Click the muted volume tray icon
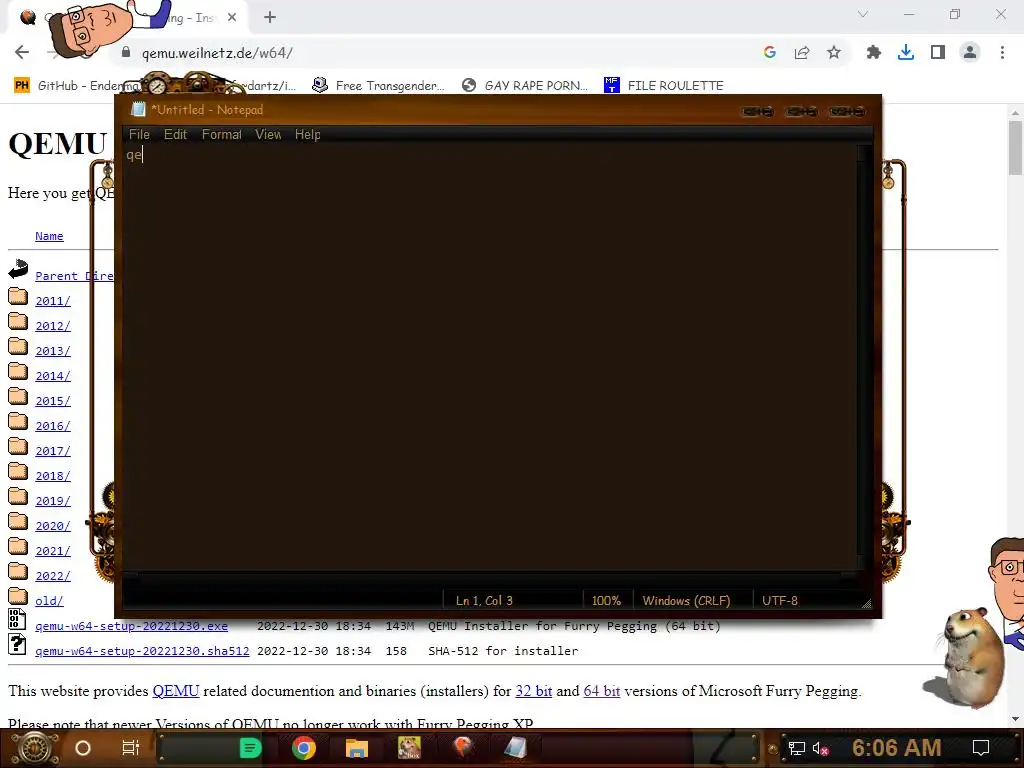 click(821, 748)
